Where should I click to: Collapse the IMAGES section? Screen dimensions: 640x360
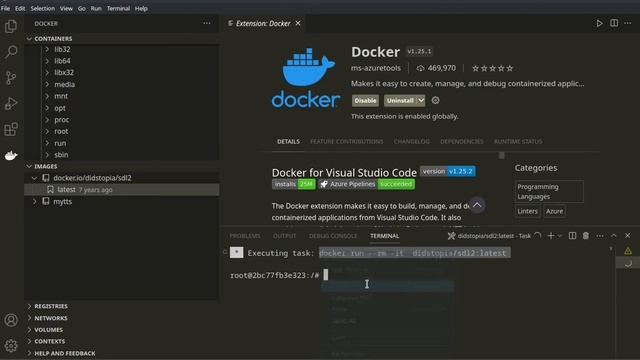29,167
